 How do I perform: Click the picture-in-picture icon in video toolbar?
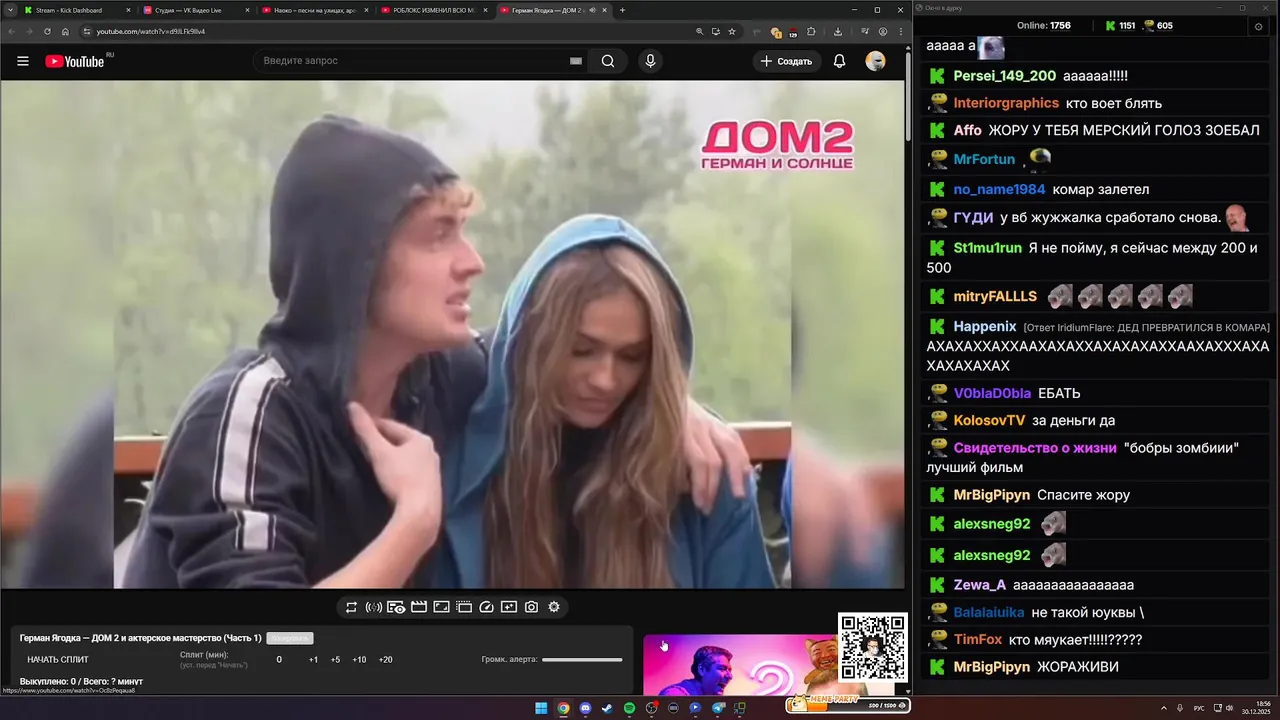pos(441,607)
